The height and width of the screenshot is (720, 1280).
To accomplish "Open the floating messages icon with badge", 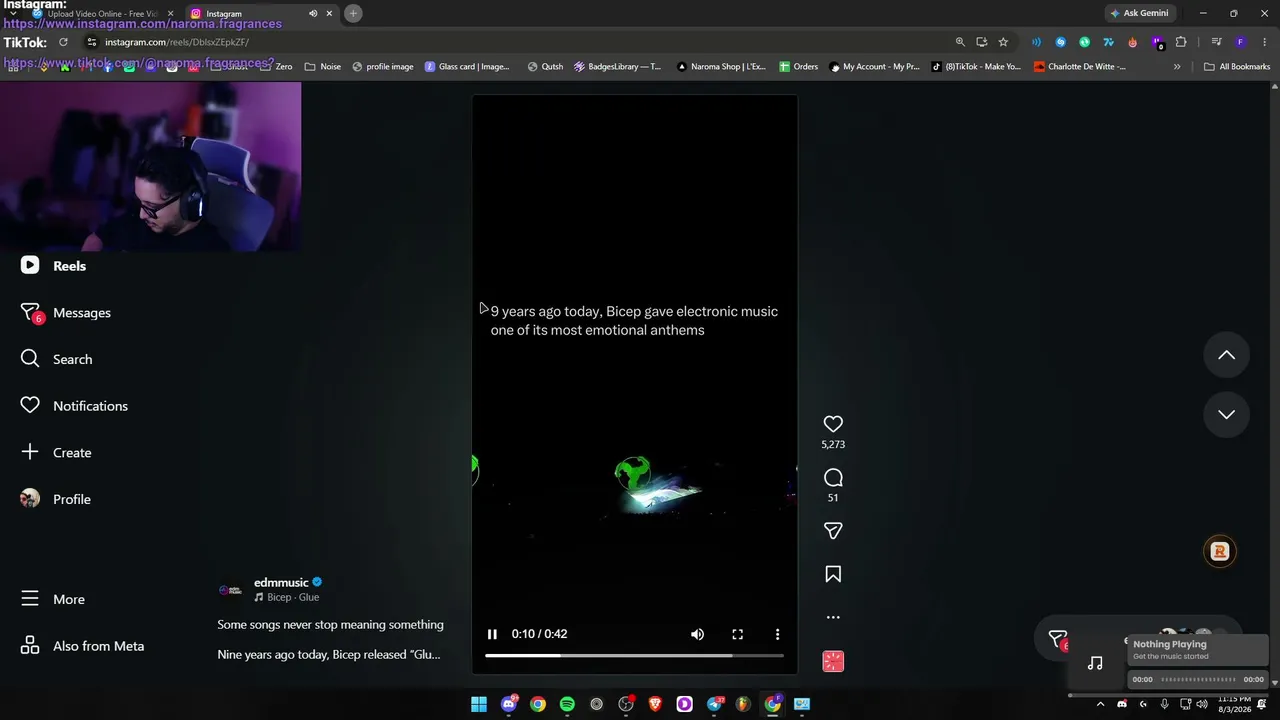I will (1058, 639).
